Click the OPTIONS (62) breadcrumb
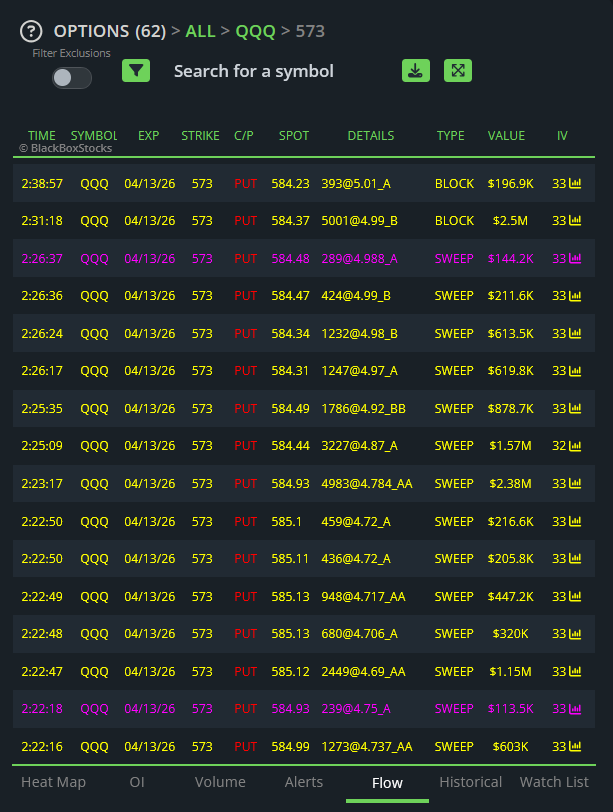613x812 pixels. coord(110,31)
